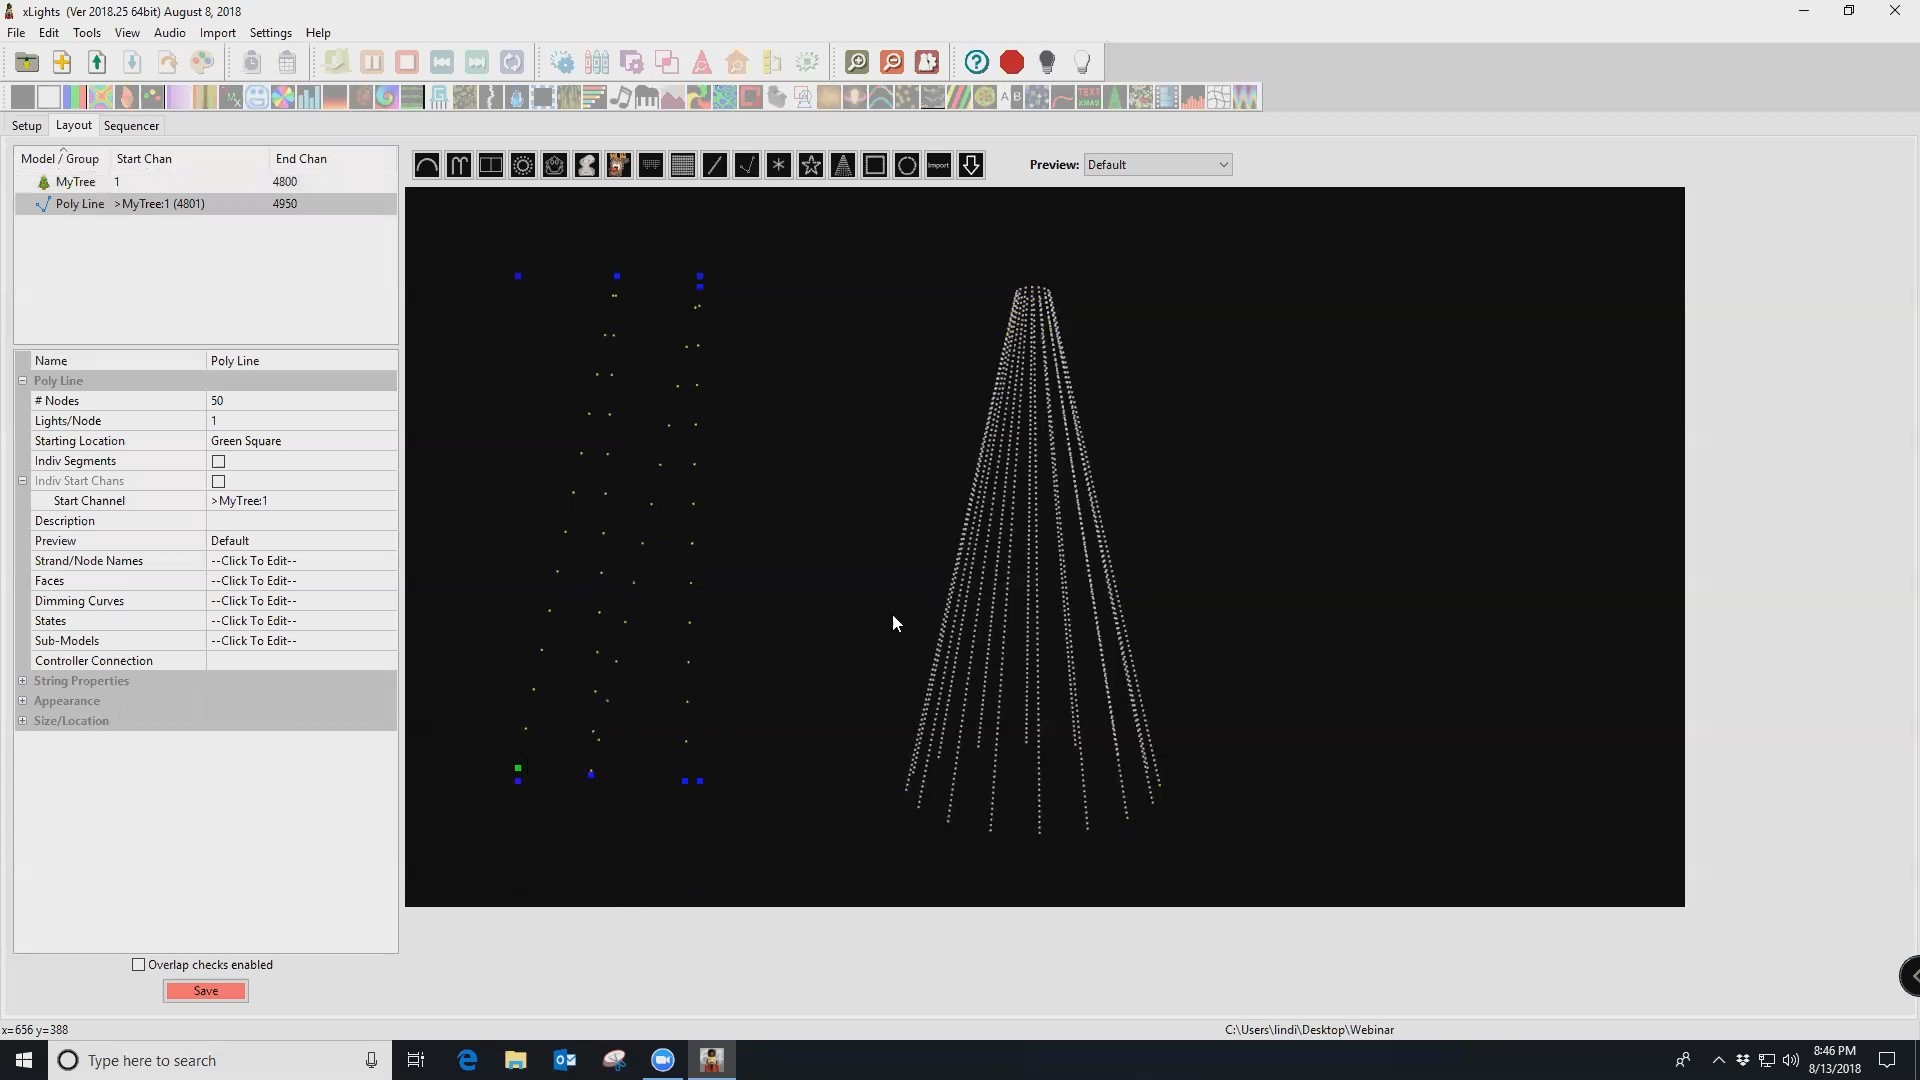
Task: Enable Overlap checks enabled checkbox
Action: click(x=139, y=965)
